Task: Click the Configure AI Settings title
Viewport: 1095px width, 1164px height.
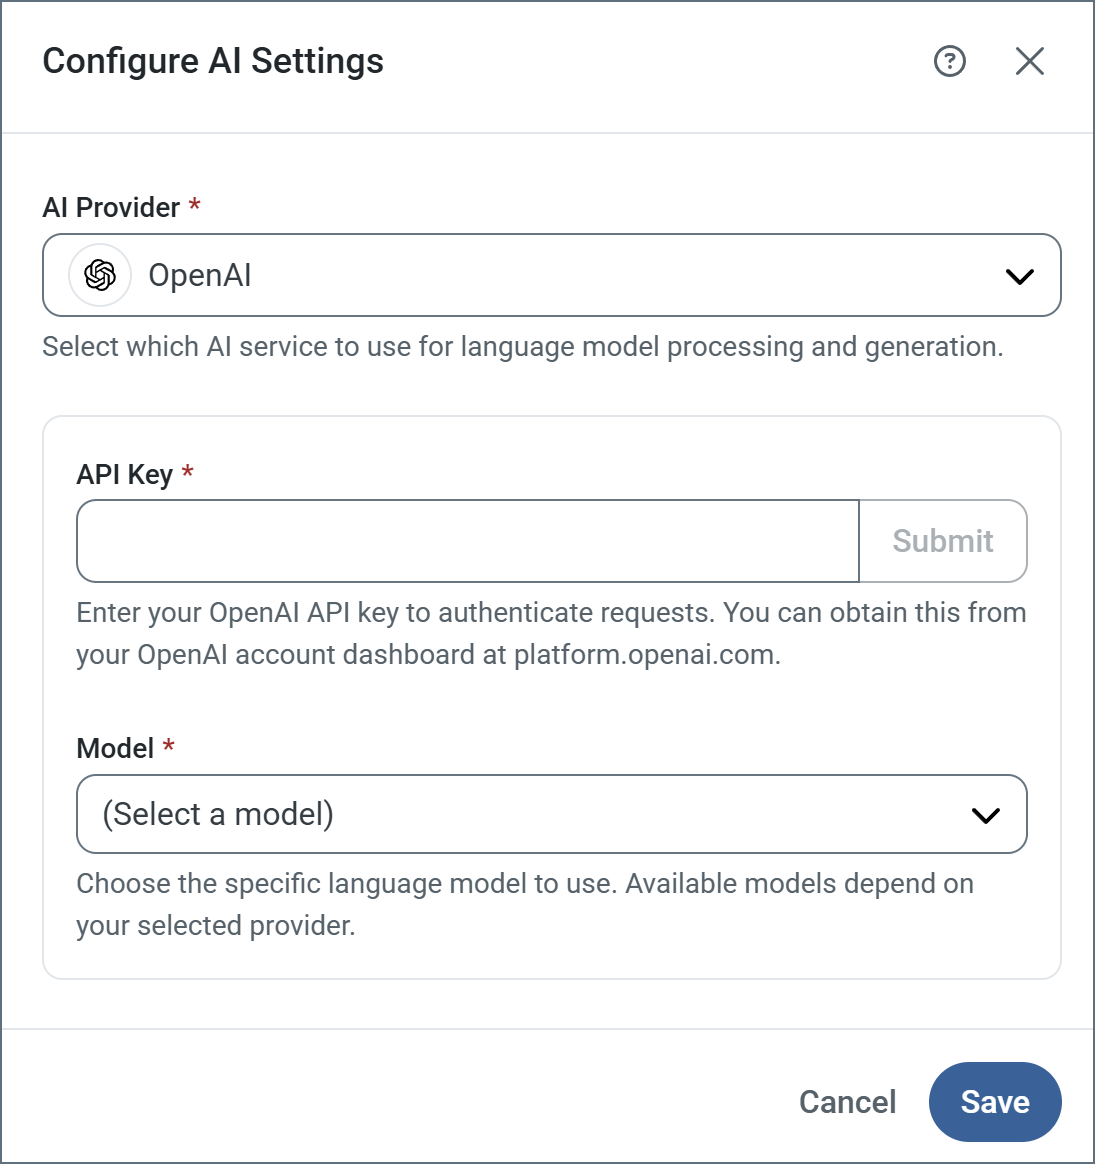Action: 213,61
